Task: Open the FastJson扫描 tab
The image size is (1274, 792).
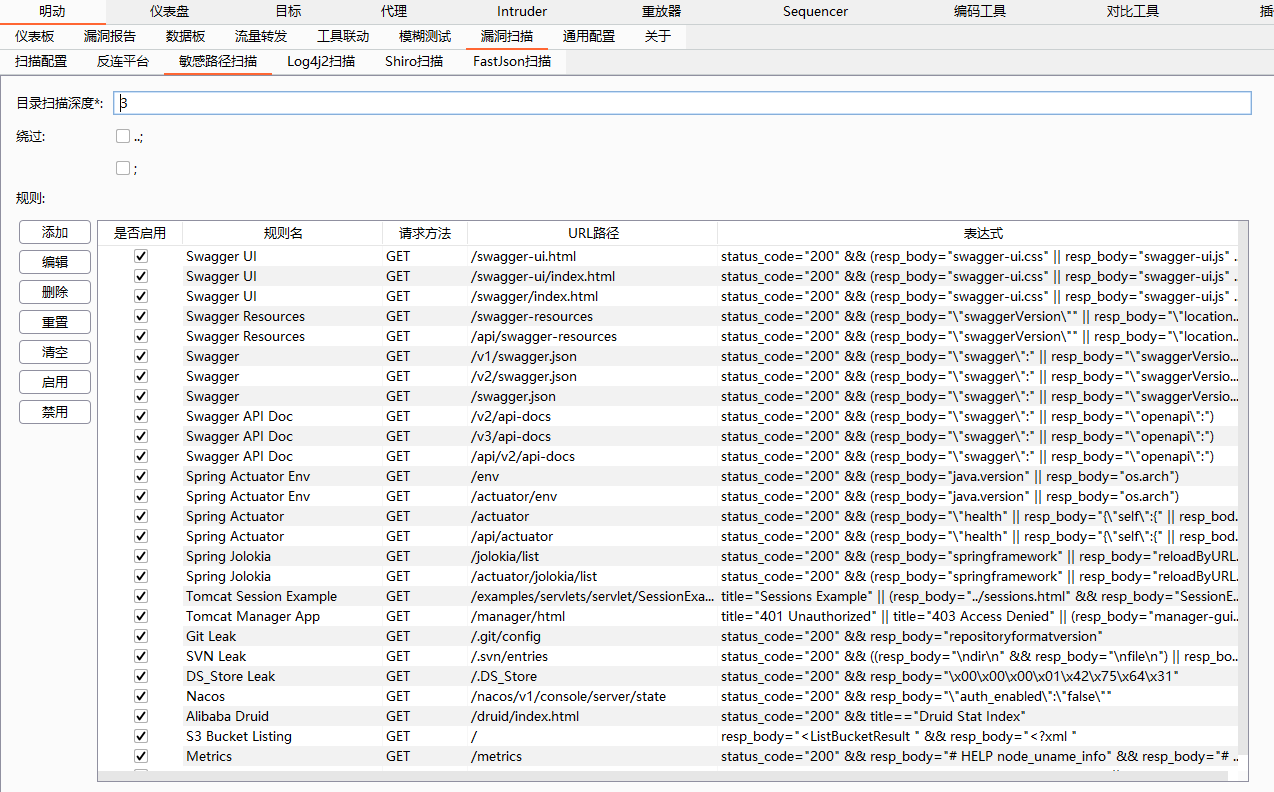Action: pyautogui.click(x=511, y=61)
